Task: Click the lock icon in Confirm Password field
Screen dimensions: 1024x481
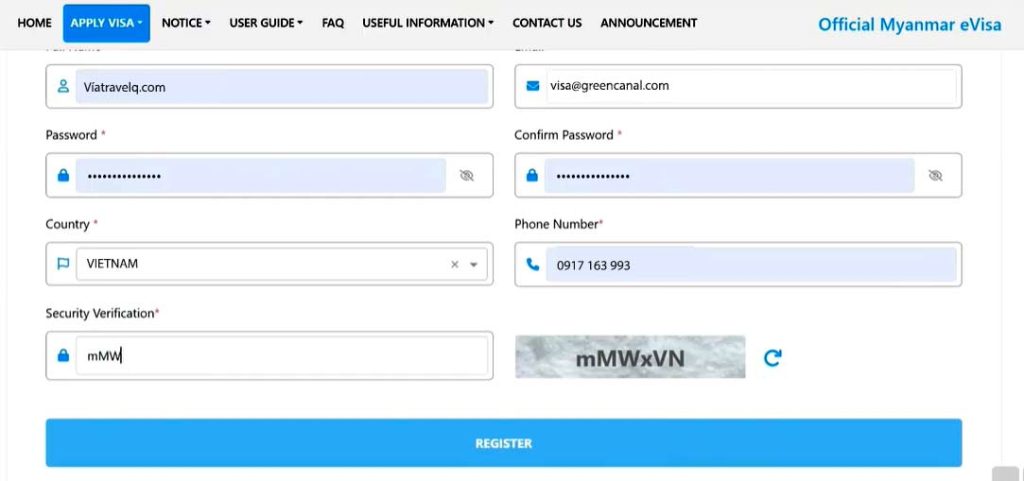Action: (532, 175)
